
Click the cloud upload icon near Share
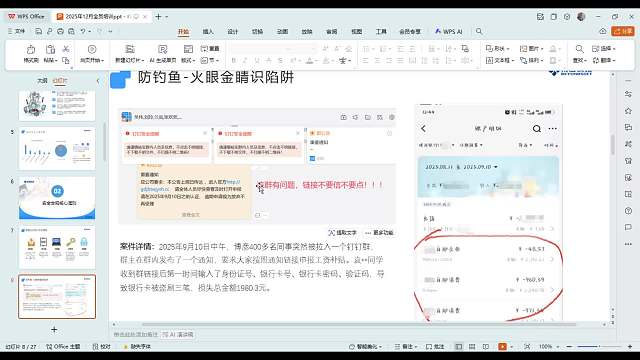(602, 31)
